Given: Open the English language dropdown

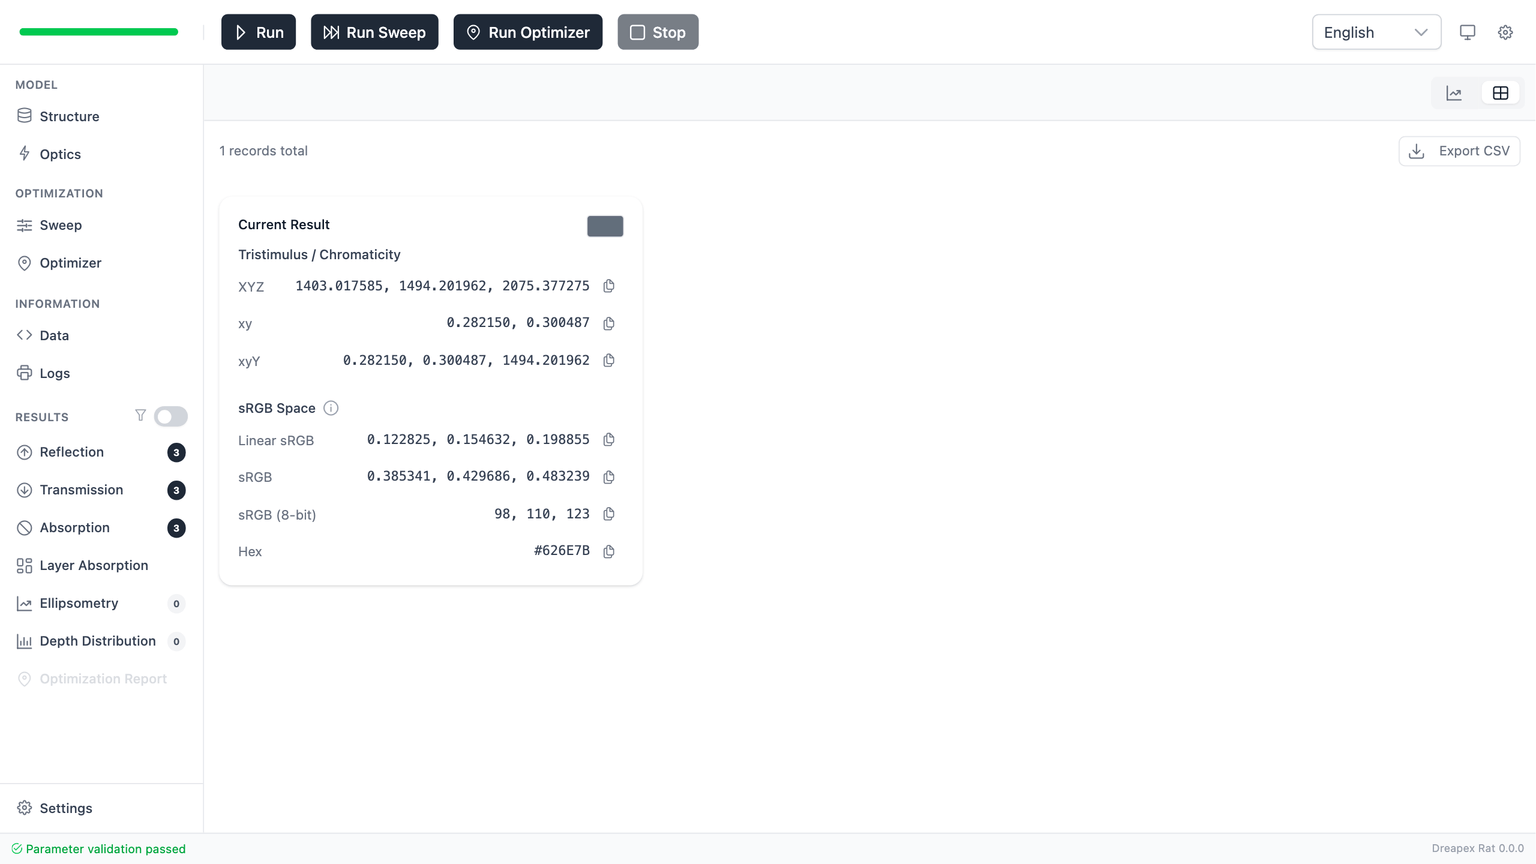Looking at the screenshot, I should (1376, 32).
